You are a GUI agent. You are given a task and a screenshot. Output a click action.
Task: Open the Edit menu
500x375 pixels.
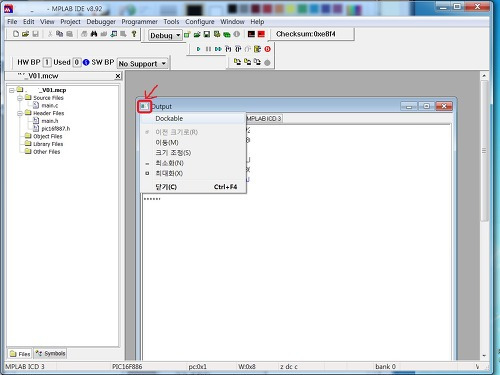pos(29,22)
